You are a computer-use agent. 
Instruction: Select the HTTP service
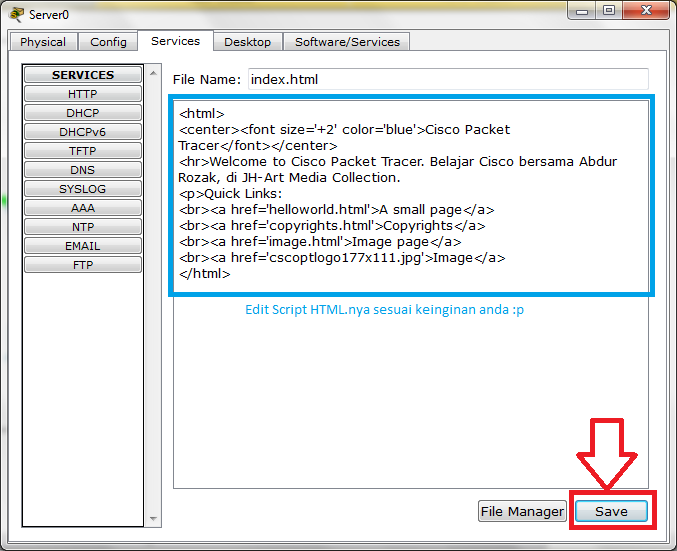[83, 94]
